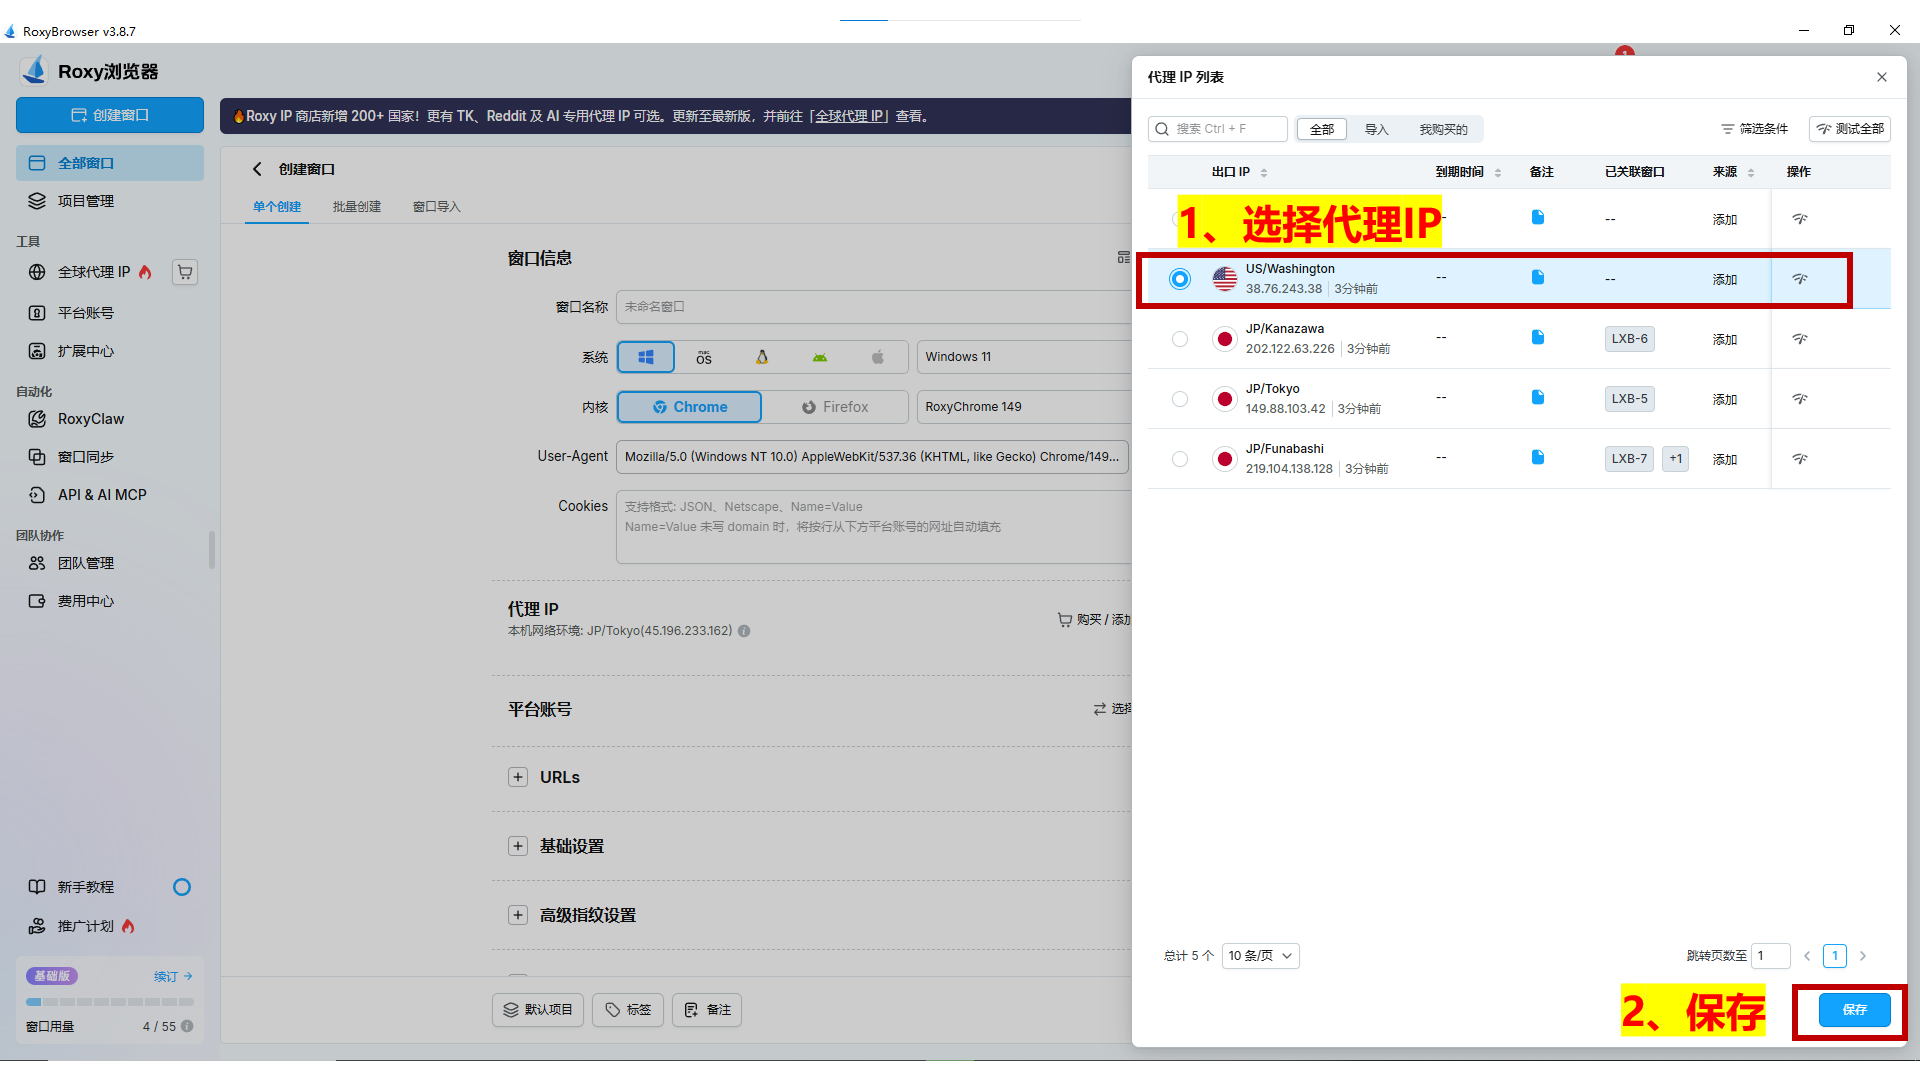Open 筛选条件 filter conditions
Screen dimensions: 1920x1080
[x=1754, y=129]
